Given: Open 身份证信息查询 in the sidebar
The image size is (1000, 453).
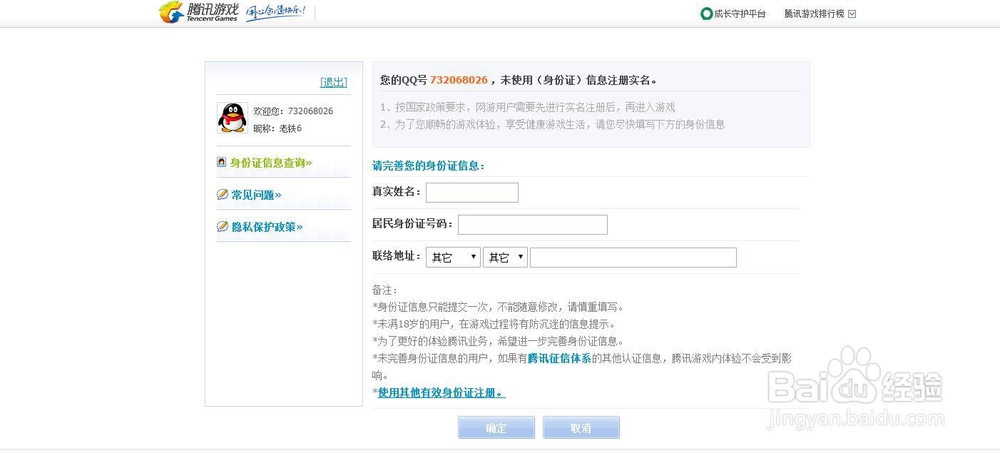Looking at the screenshot, I should (270, 163).
